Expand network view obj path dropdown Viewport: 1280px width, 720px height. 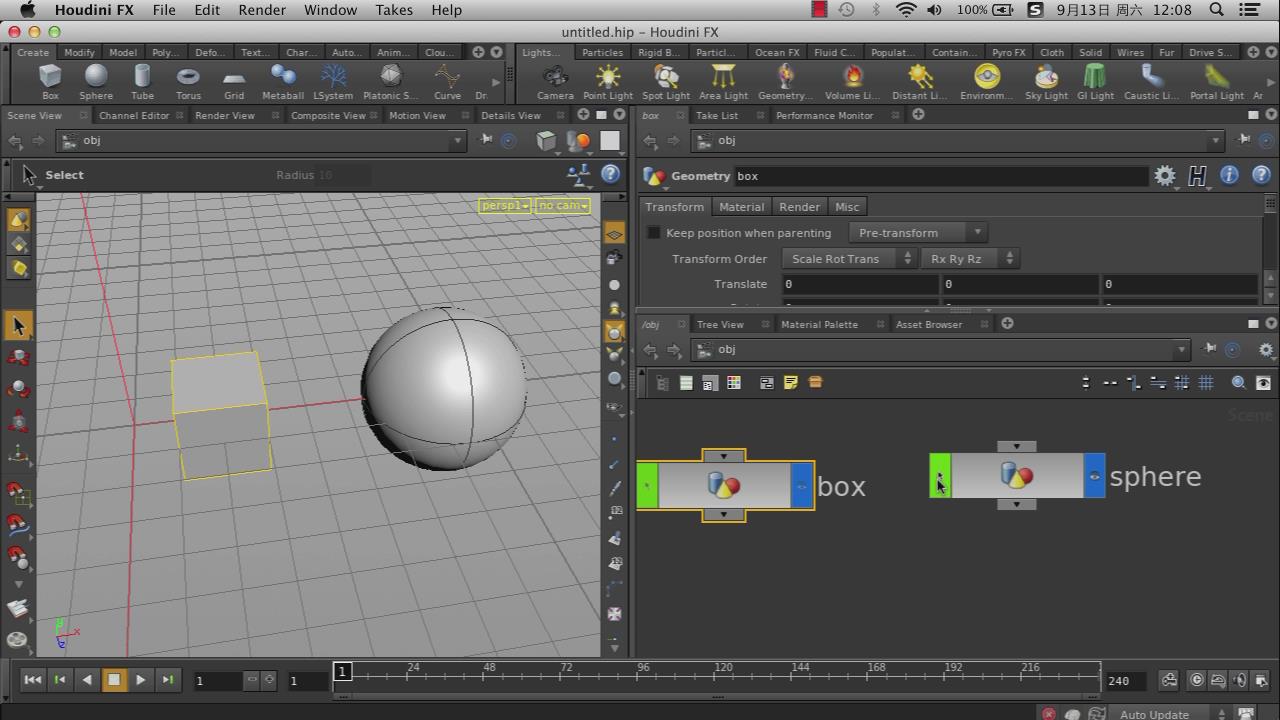1182,349
